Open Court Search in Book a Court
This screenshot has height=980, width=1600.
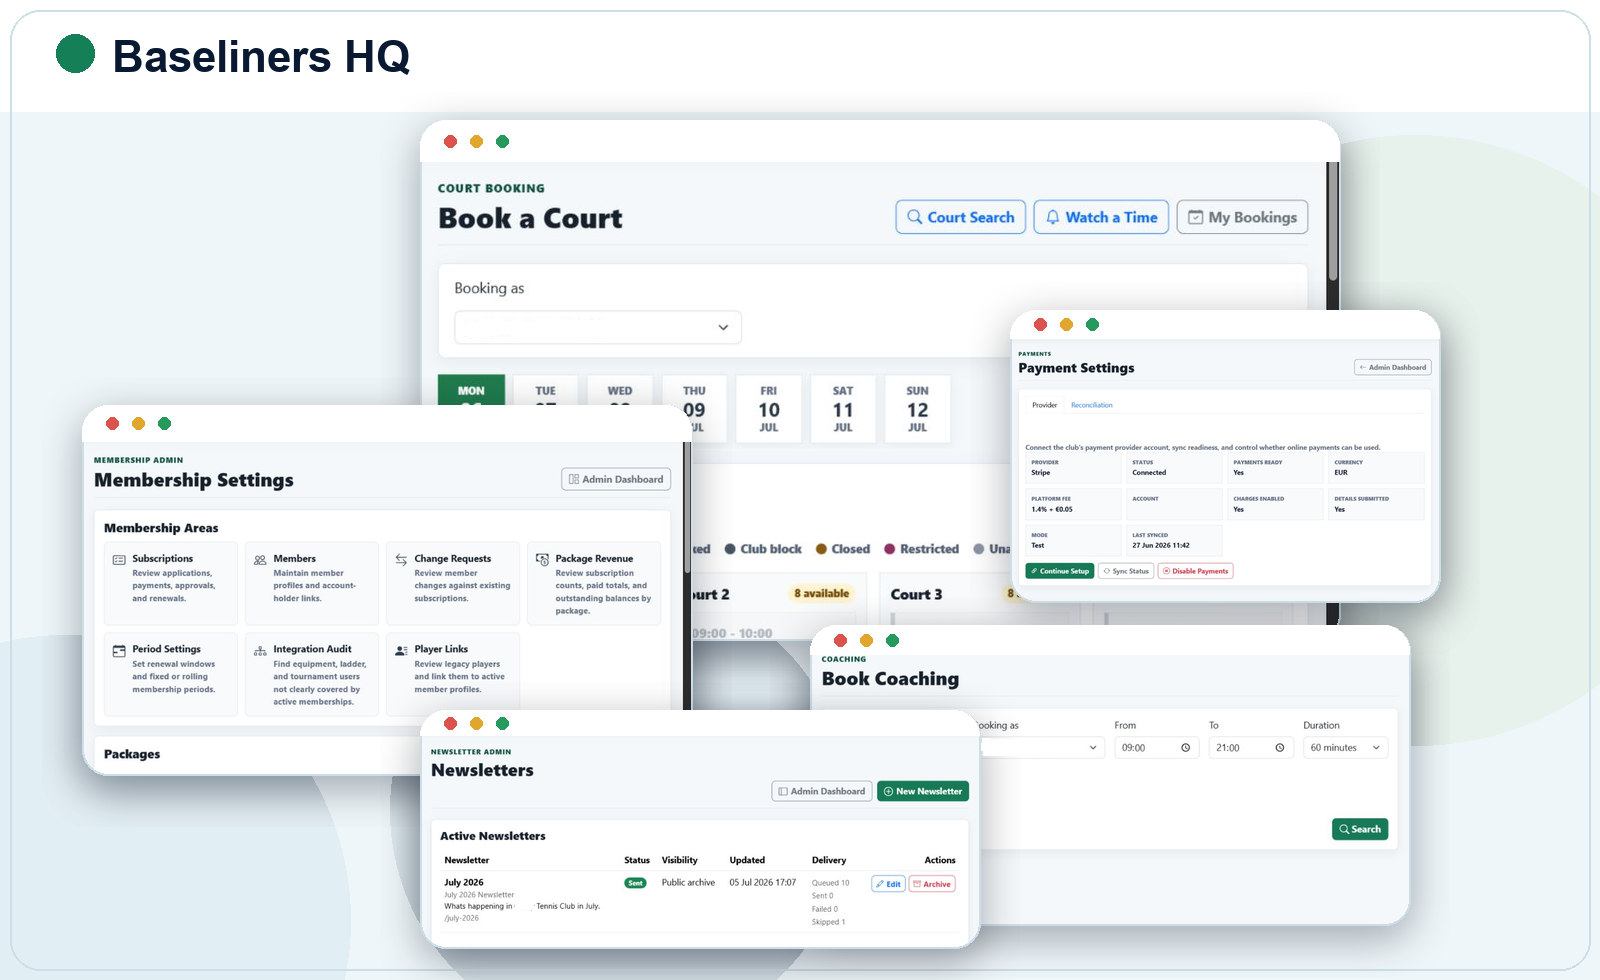pyautogui.click(x=961, y=217)
